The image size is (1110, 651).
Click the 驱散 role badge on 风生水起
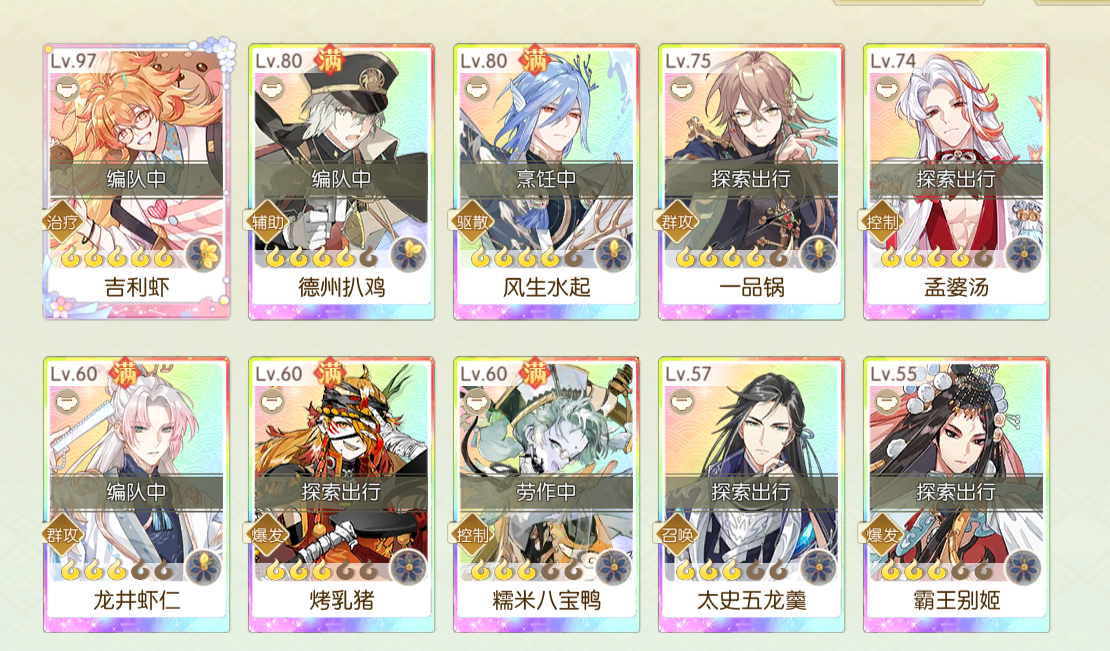(x=472, y=222)
